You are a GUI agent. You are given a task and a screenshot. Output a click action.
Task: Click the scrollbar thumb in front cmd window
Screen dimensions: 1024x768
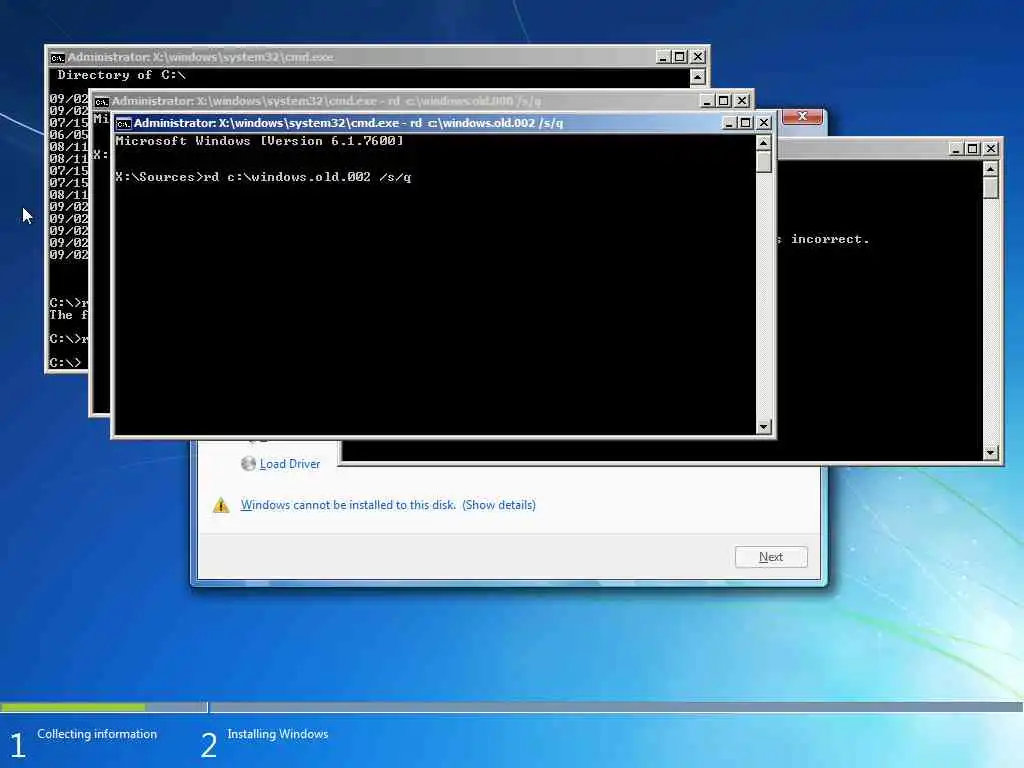763,161
